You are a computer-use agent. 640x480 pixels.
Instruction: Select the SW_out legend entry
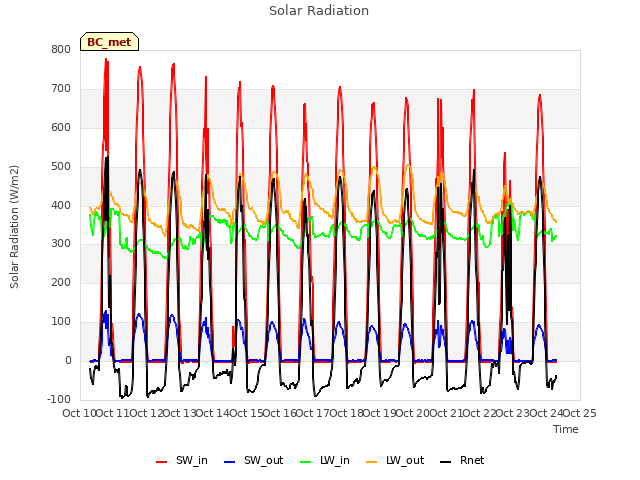click(x=253, y=460)
